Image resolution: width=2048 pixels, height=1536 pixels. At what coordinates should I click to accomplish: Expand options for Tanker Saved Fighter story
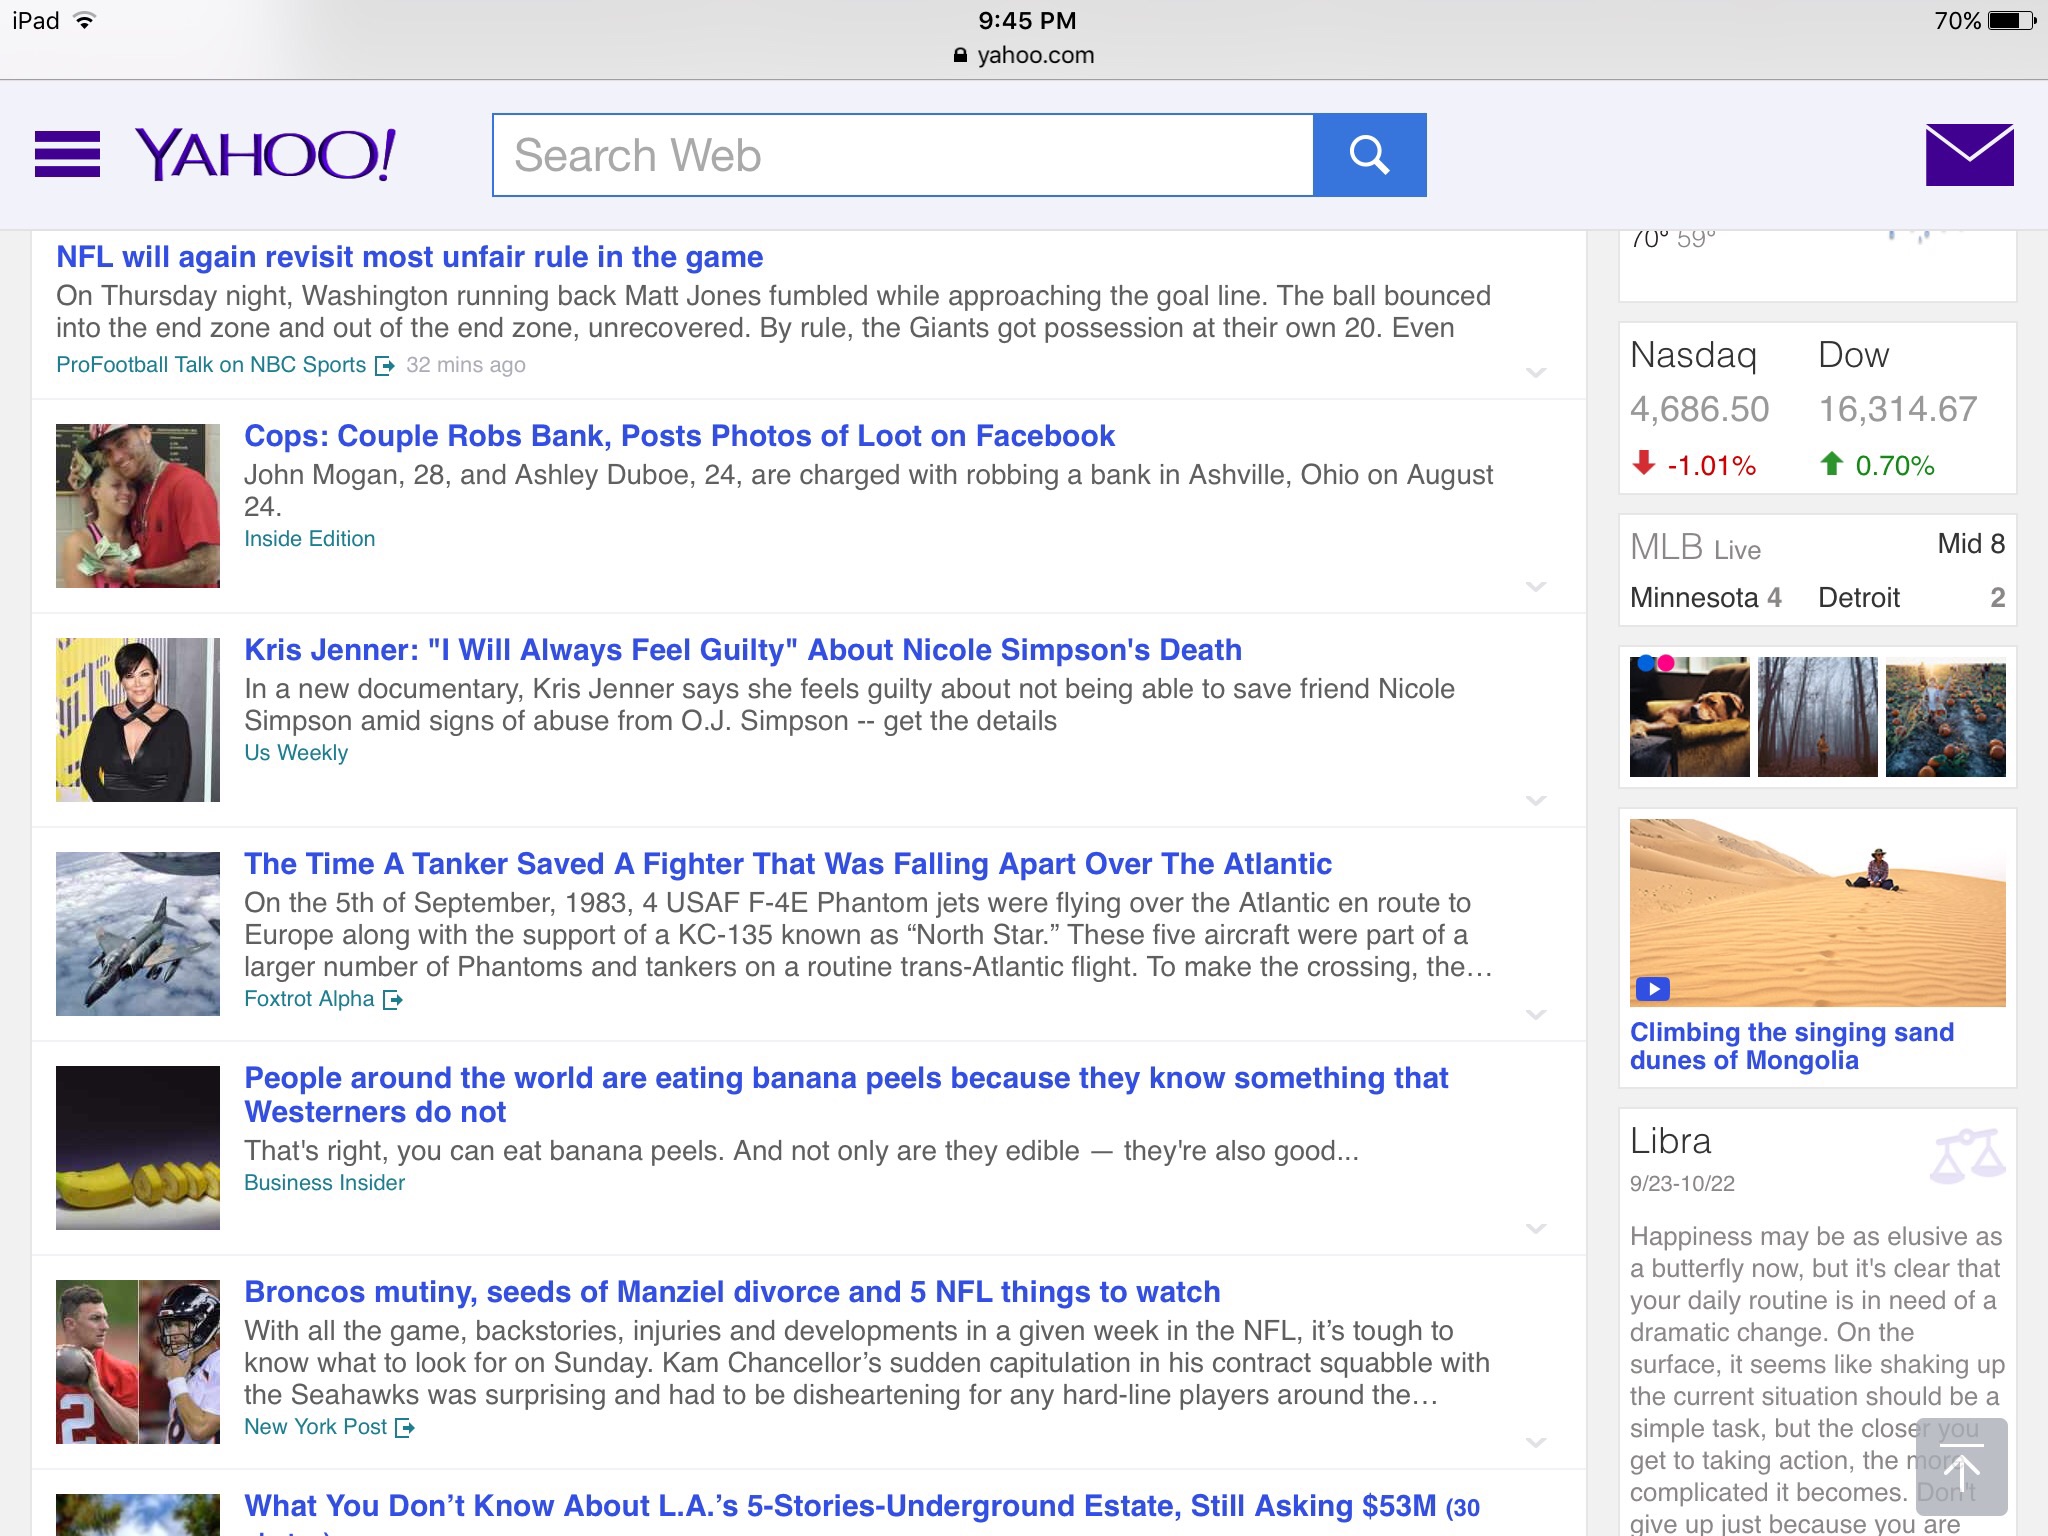tap(1536, 1014)
